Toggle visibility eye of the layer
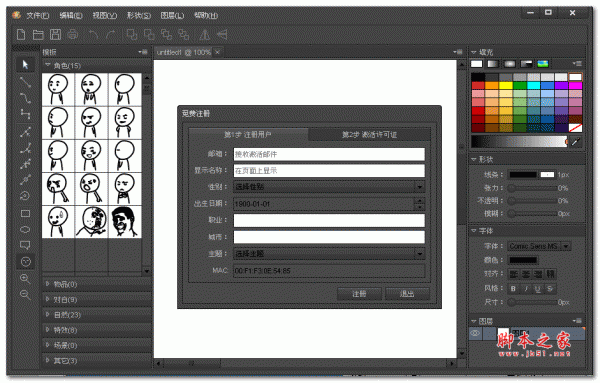Viewport: 600px width, 383px height. coord(475,333)
